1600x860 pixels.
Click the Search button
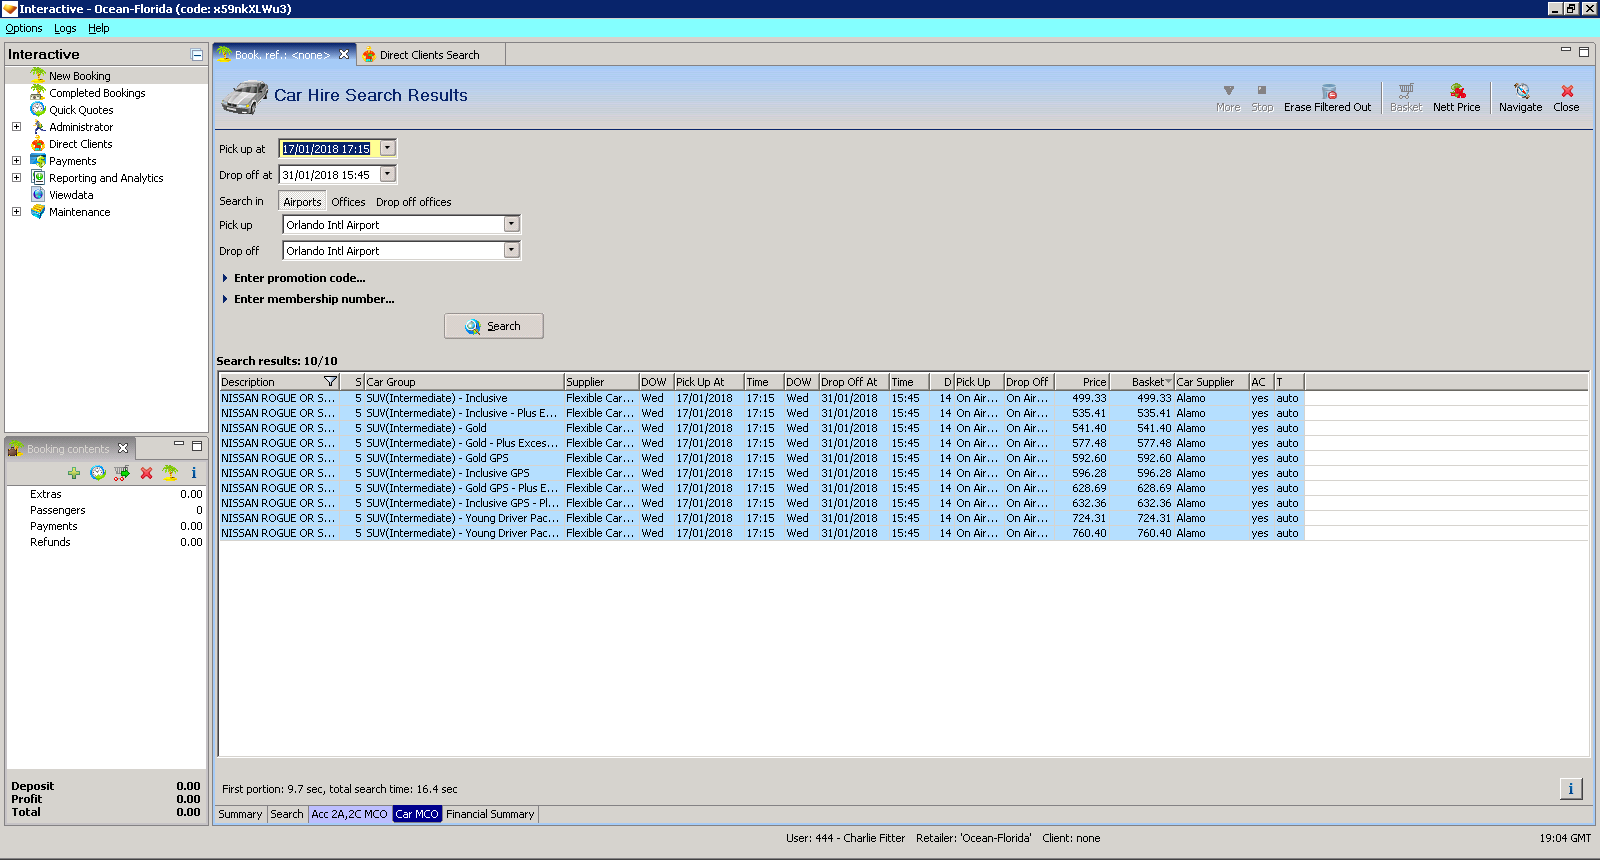pyautogui.click(x=494, y=326)
